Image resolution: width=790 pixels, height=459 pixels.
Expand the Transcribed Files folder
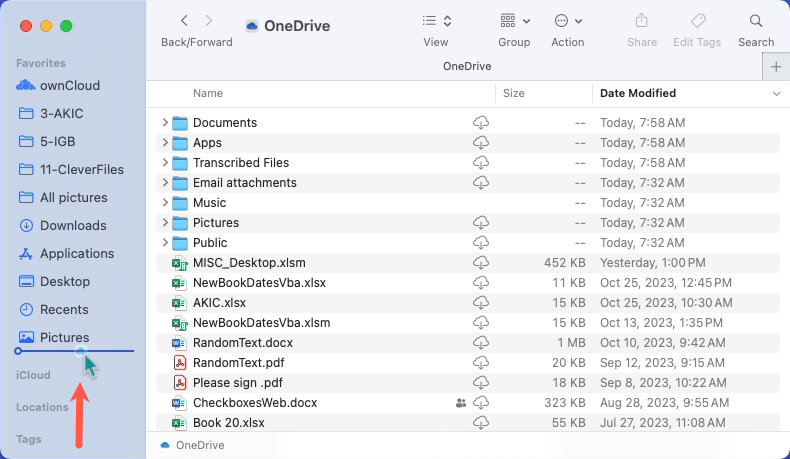(165, 163)
